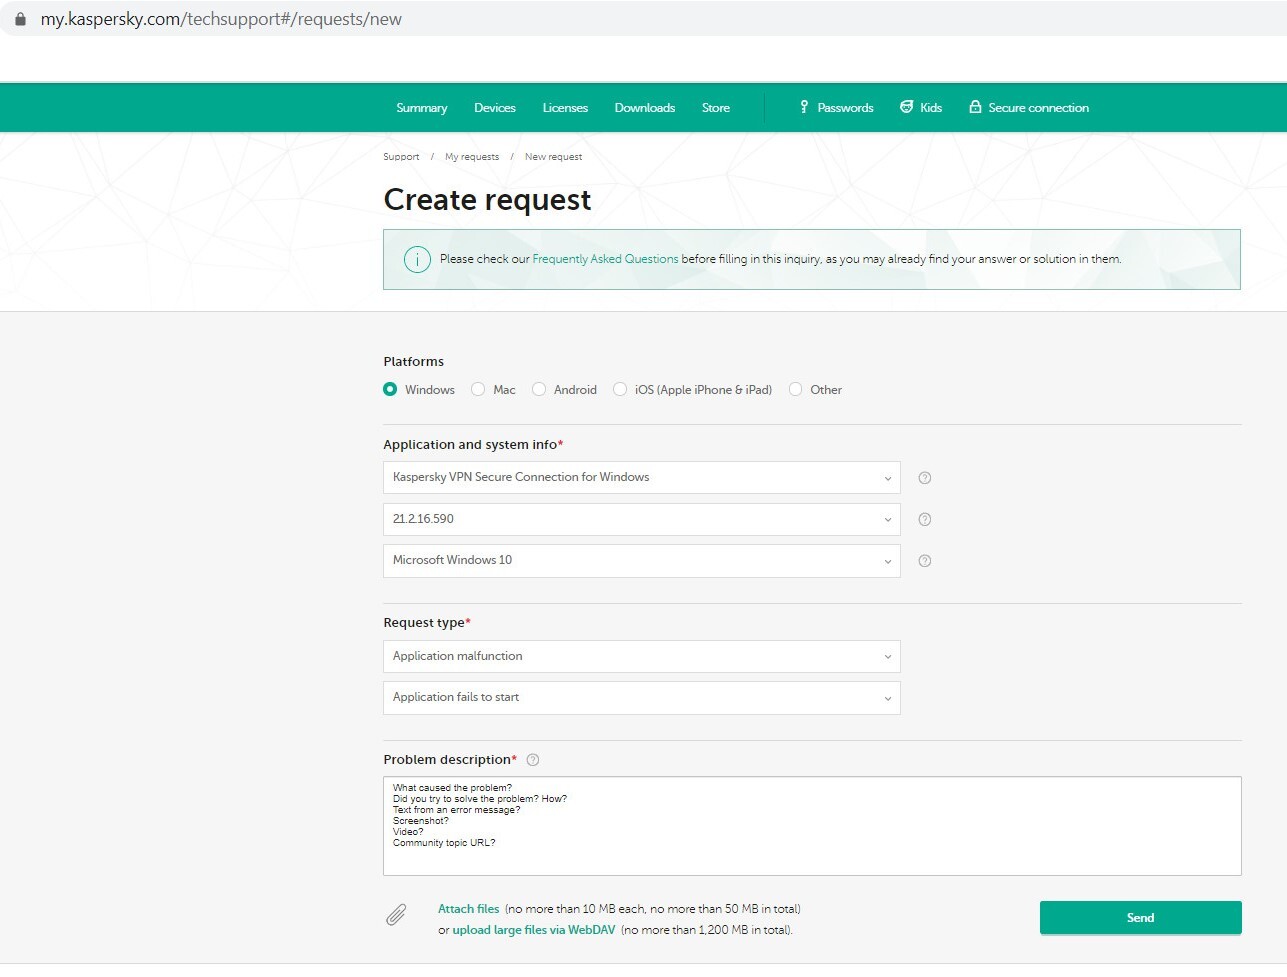Select the Other platform radio button
This screenshot has width=1287, height=977.
pyautogui.click(x=795, y=389)
